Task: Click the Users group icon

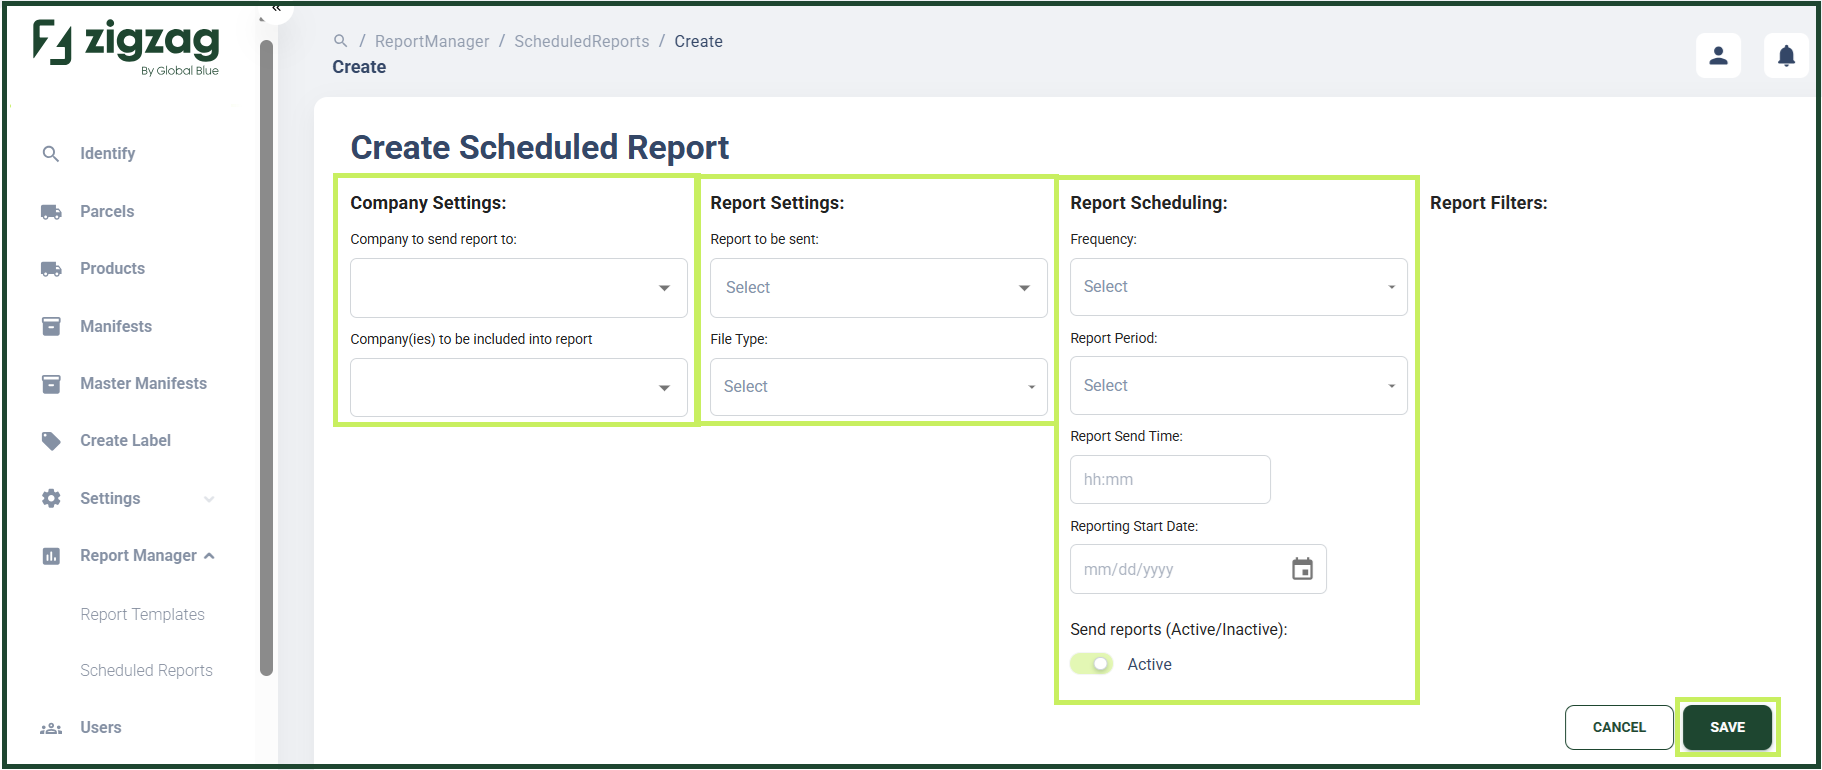Action: tap(51, 728)
